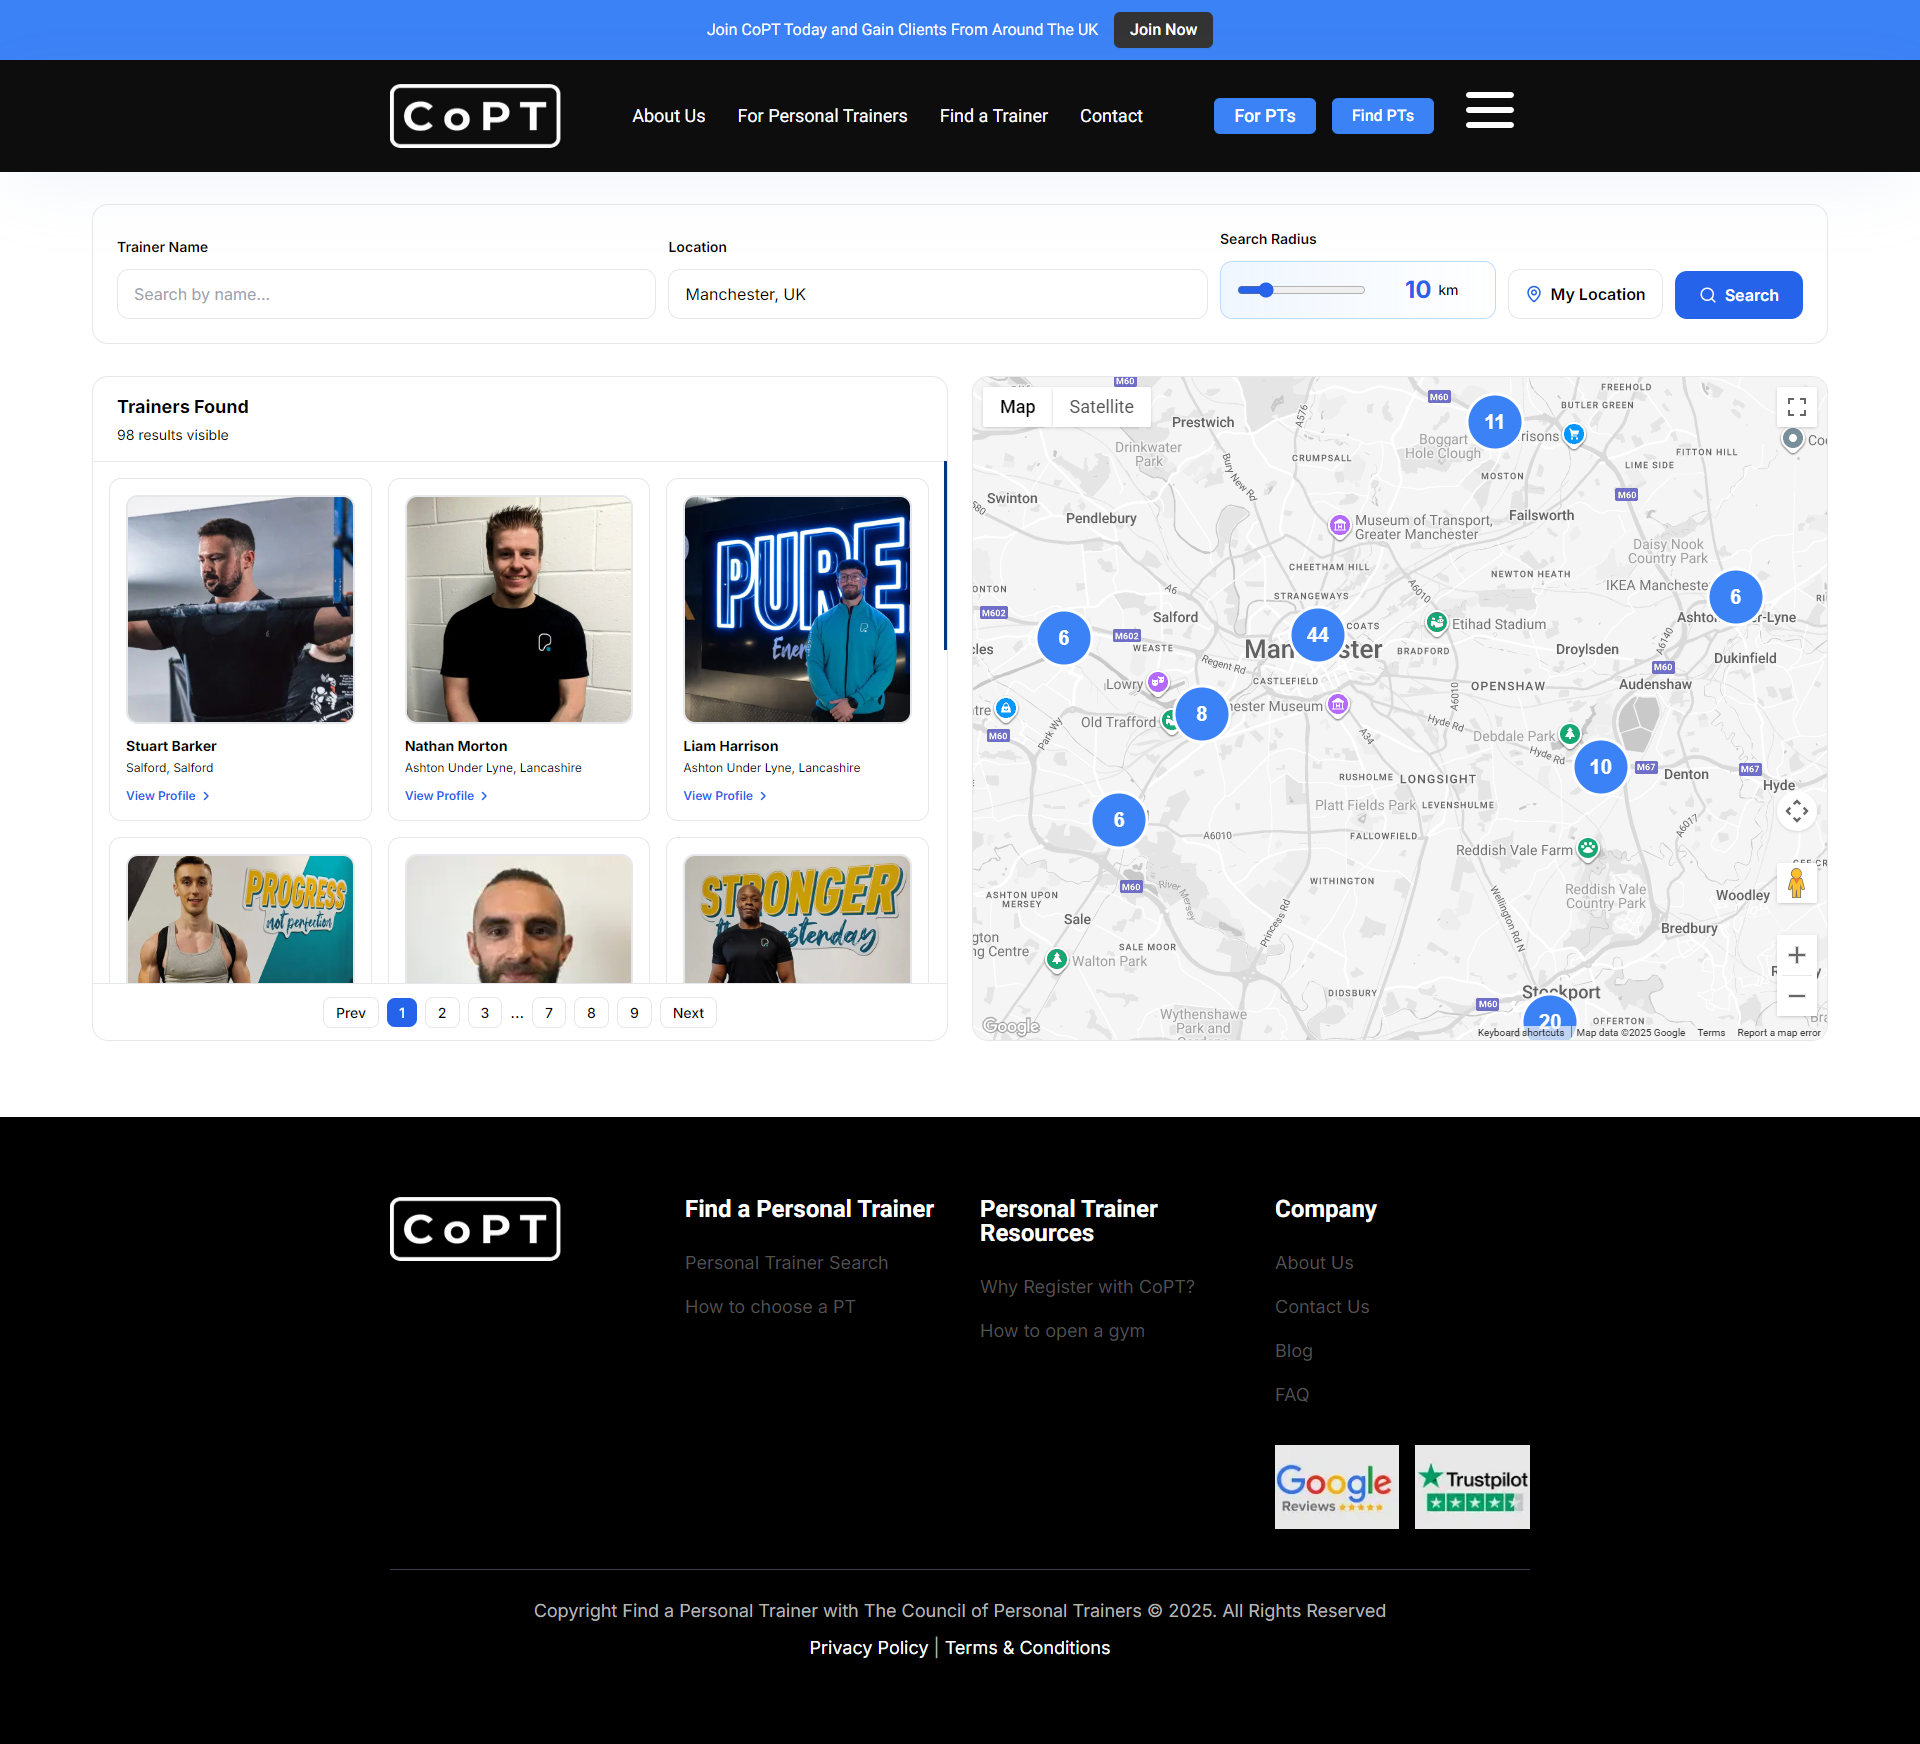Click the map zoom out minus button
Image resolution: width=1920 pixels, height=1744 pixels.
(1796, 996)
